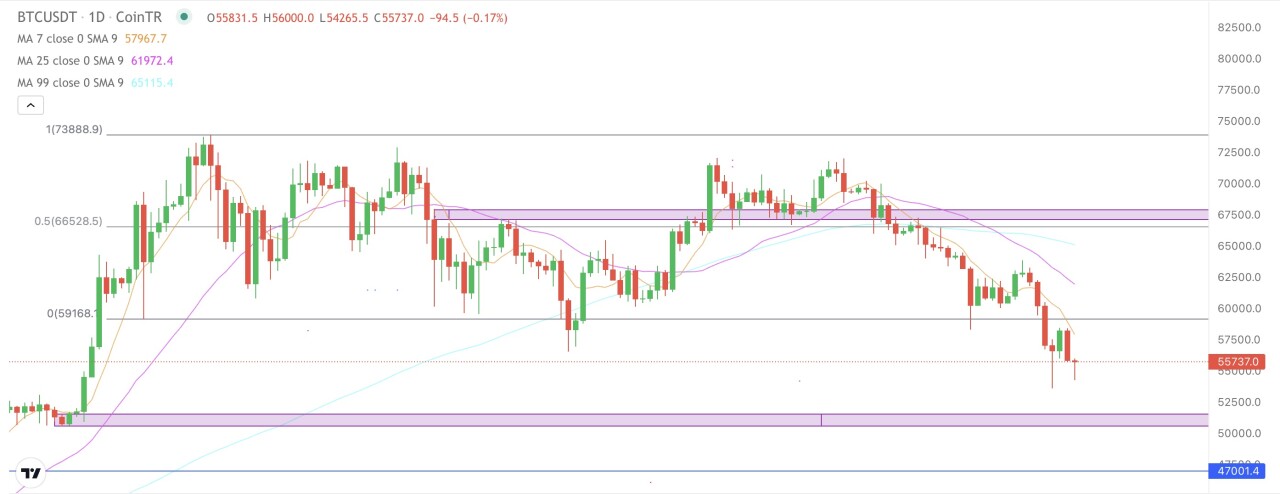Click the 0 (59168.1) Fibonacci label
Screen dimensions: 1280x494
pyautogui.click(x=70, y=313)
